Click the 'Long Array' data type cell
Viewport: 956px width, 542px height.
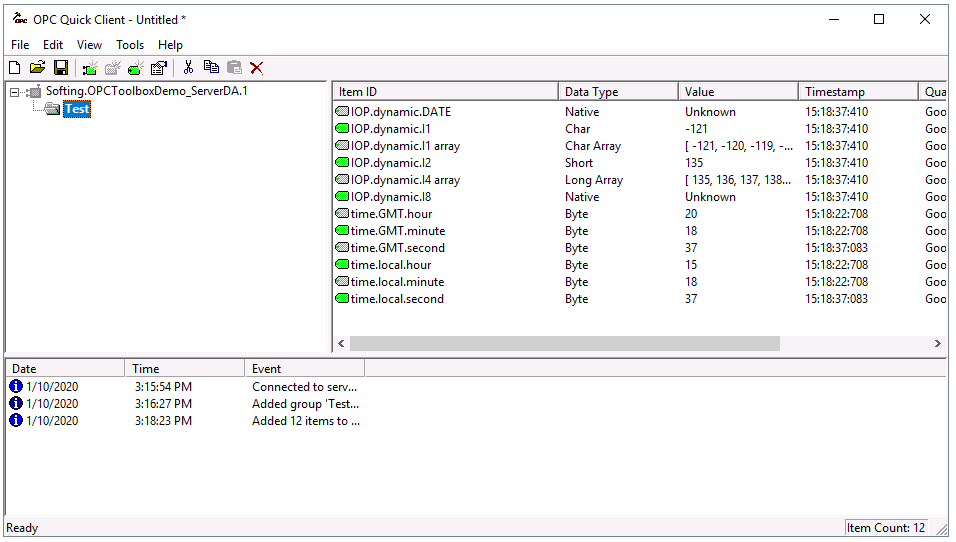pos(594,180)
